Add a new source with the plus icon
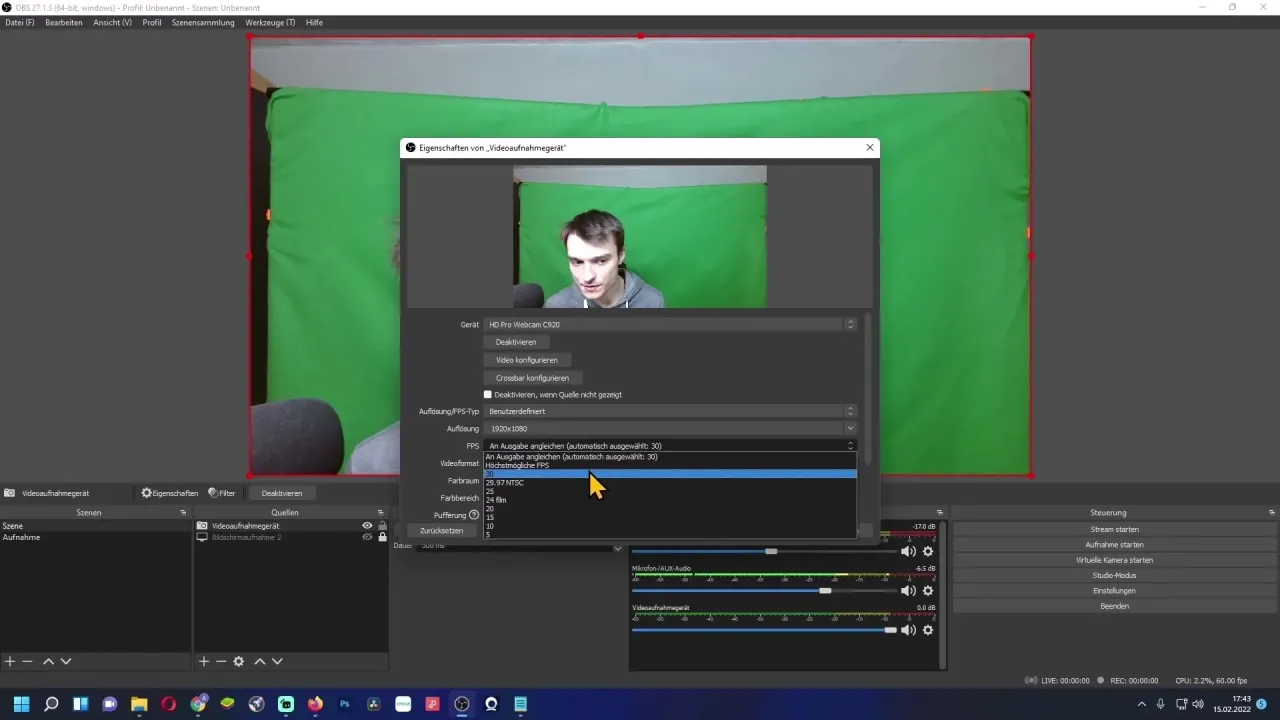 click(x=205, y=661)
